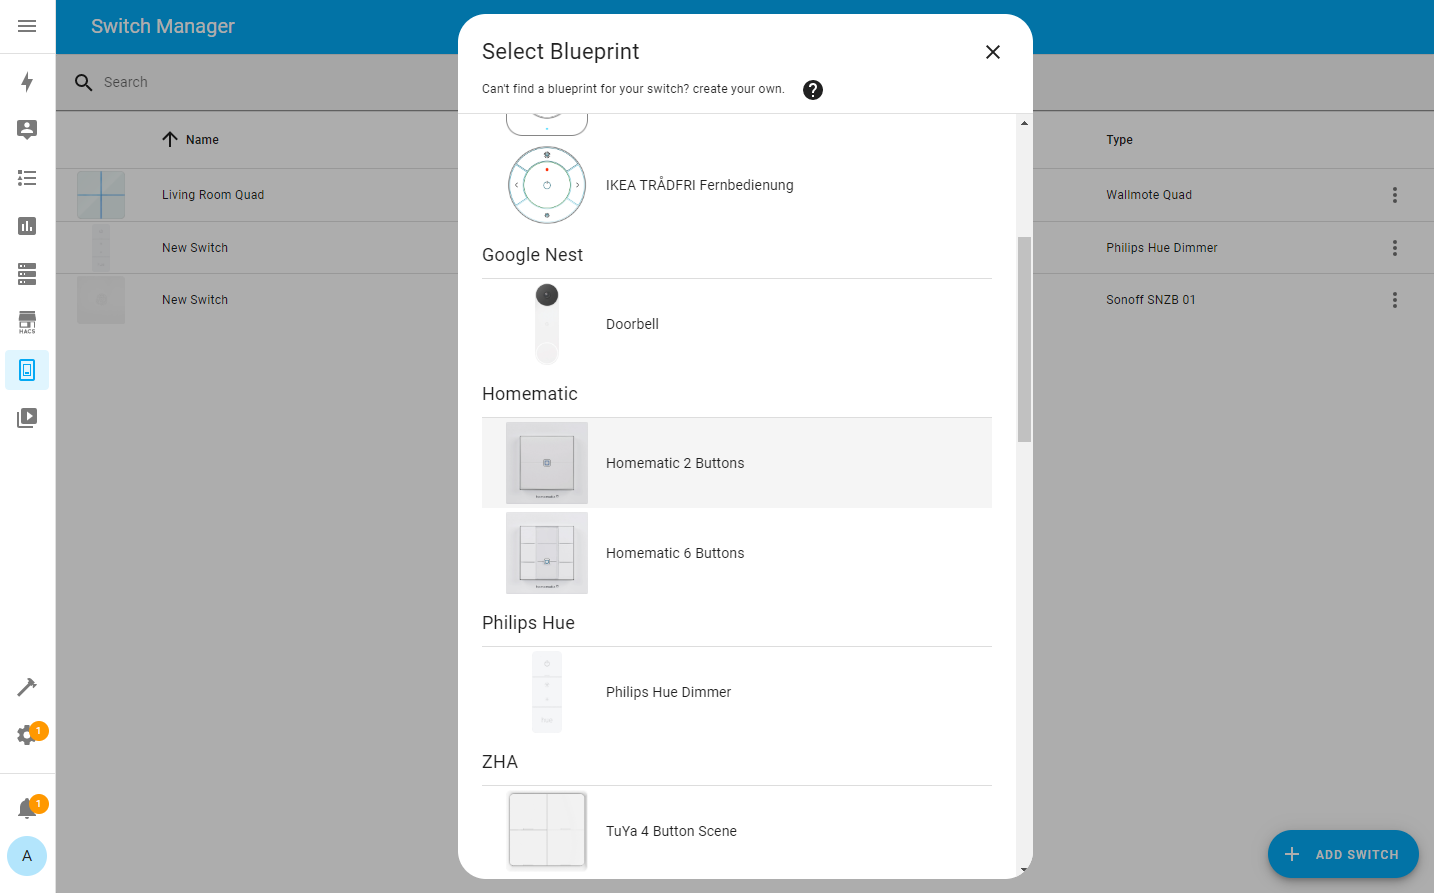
Task: Click Add Switch button
Action: tap(1343, 854)
